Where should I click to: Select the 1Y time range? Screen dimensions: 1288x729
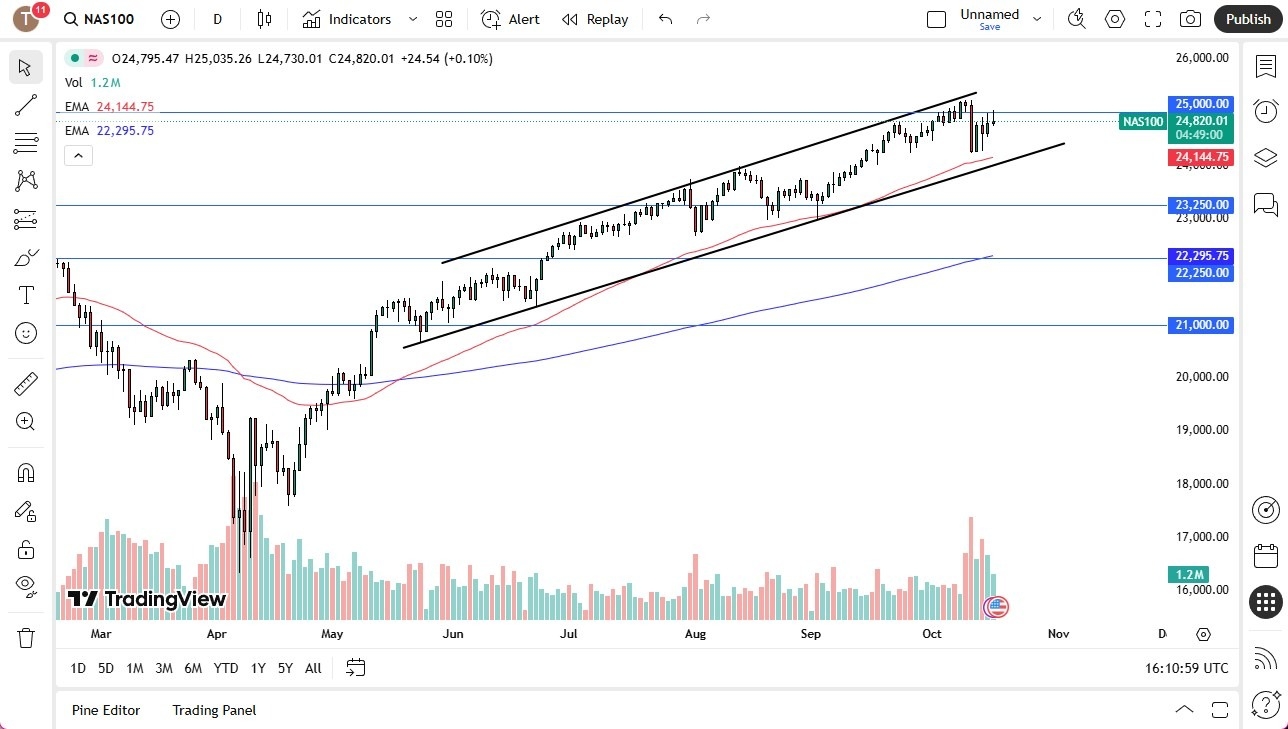click(x=257, y=667)
